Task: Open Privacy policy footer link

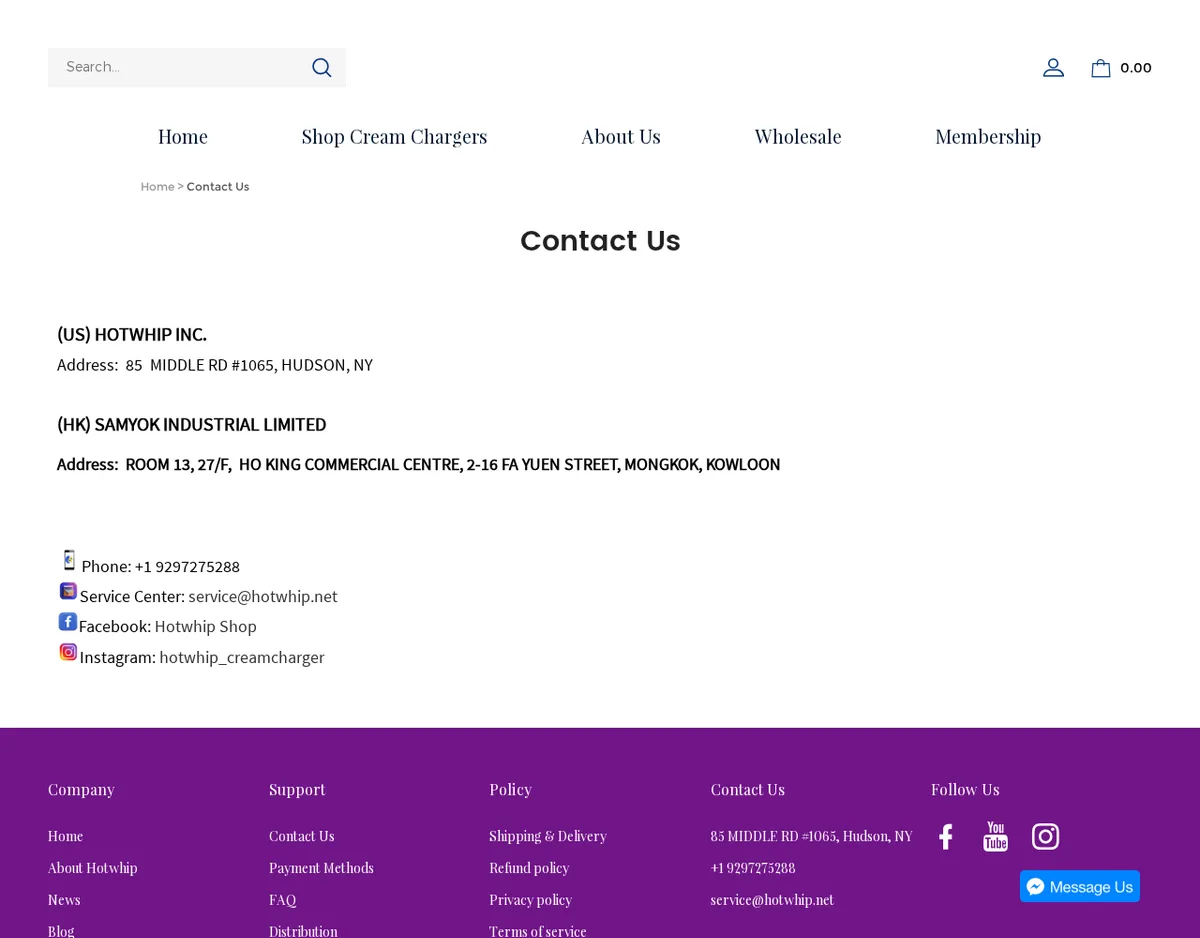Action: click(531, 900)
